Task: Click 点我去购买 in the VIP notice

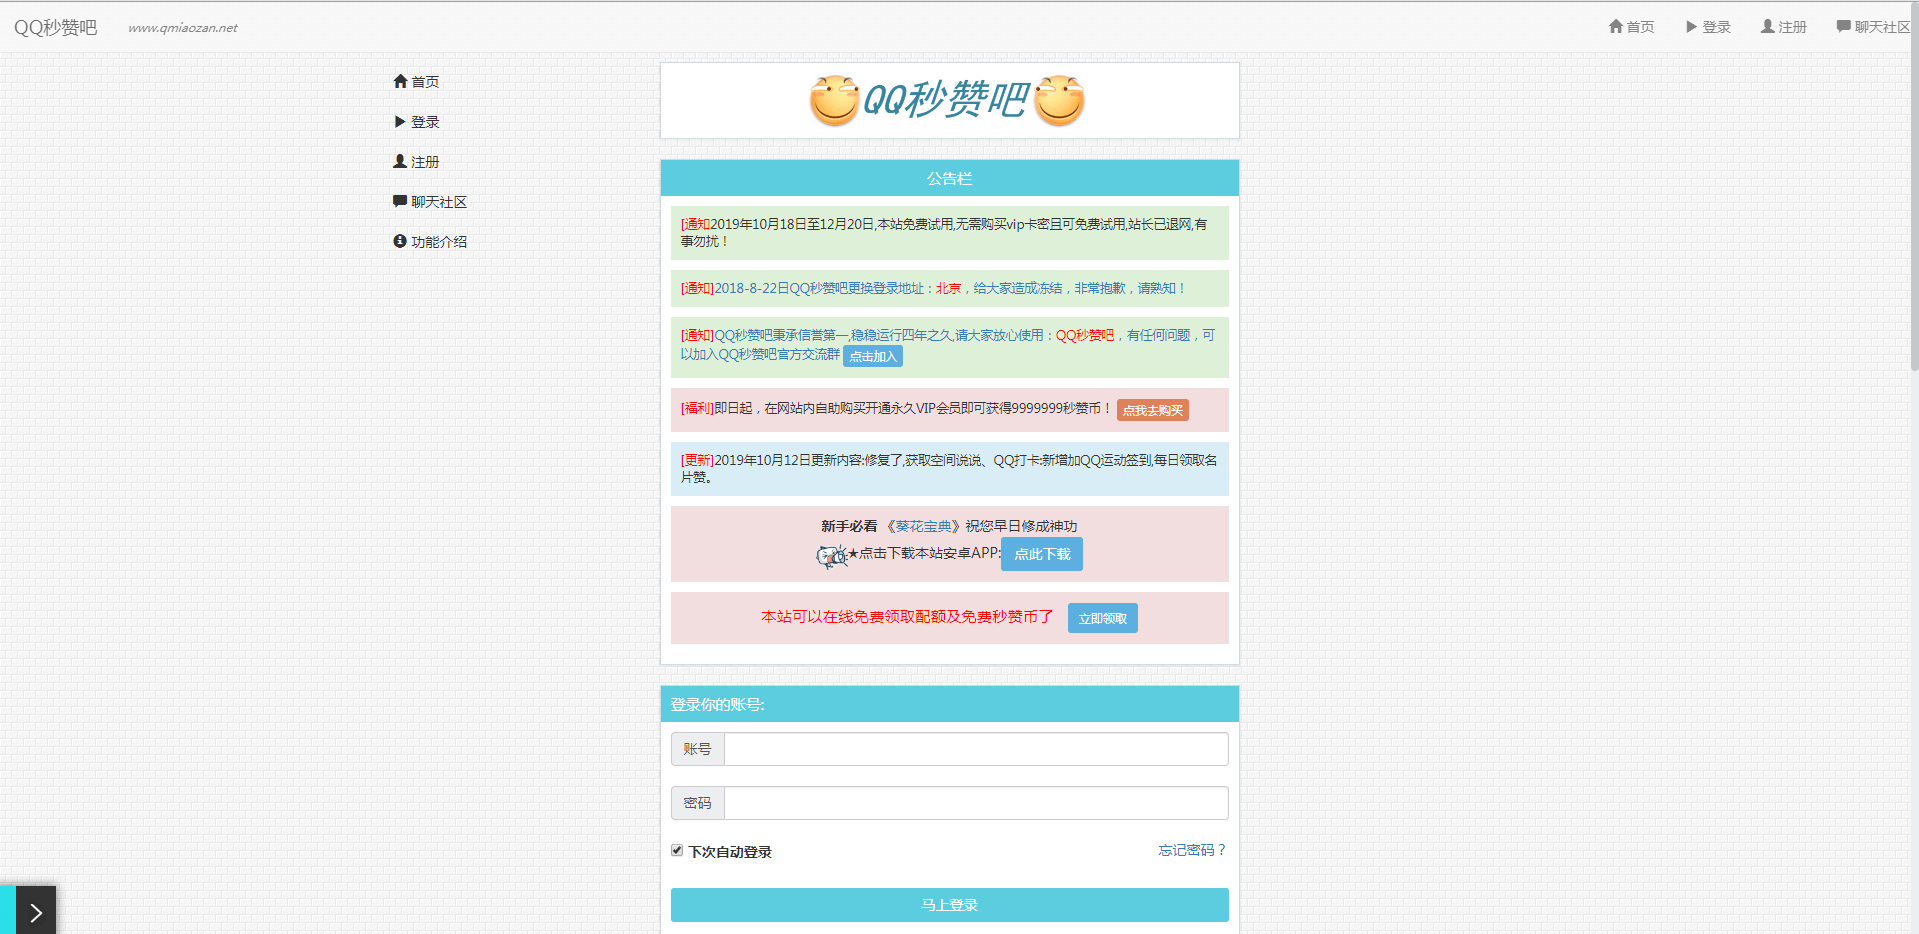Action: tap(1152, 410)
